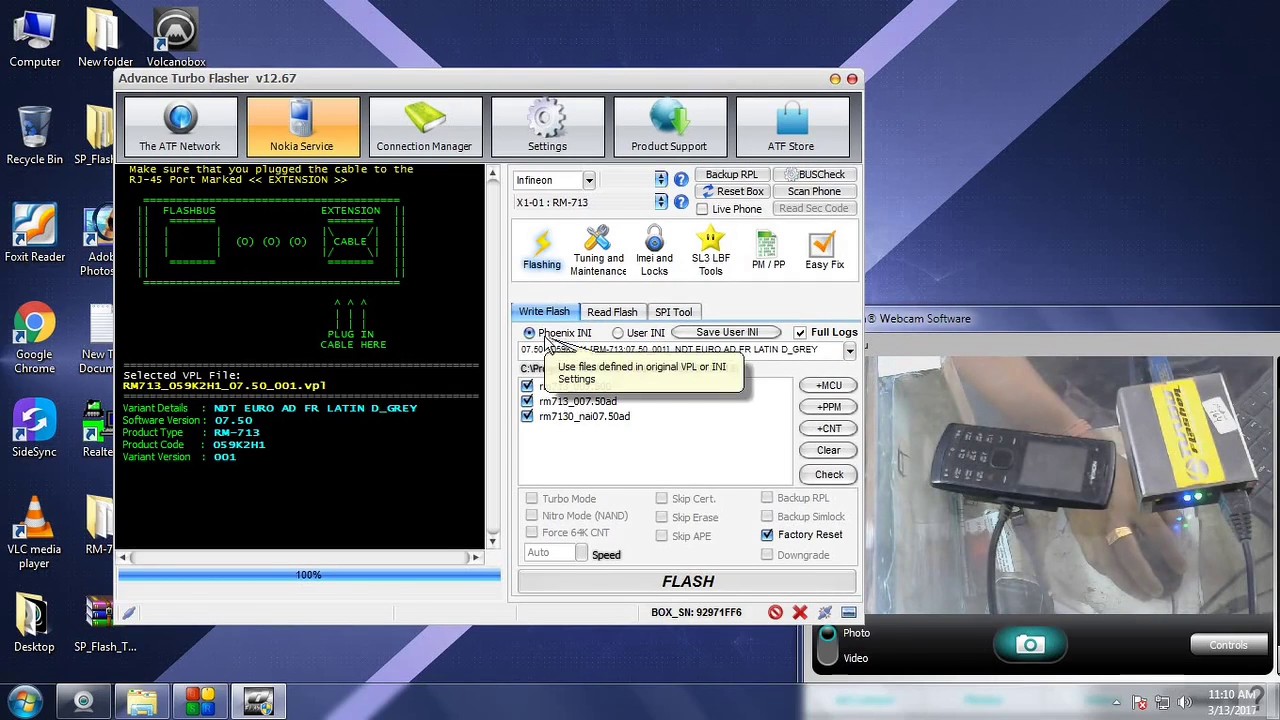Screen dimensions: 1280x720
Task: Toggle the Turbo Mode checkbox
Action: point(532,498)
